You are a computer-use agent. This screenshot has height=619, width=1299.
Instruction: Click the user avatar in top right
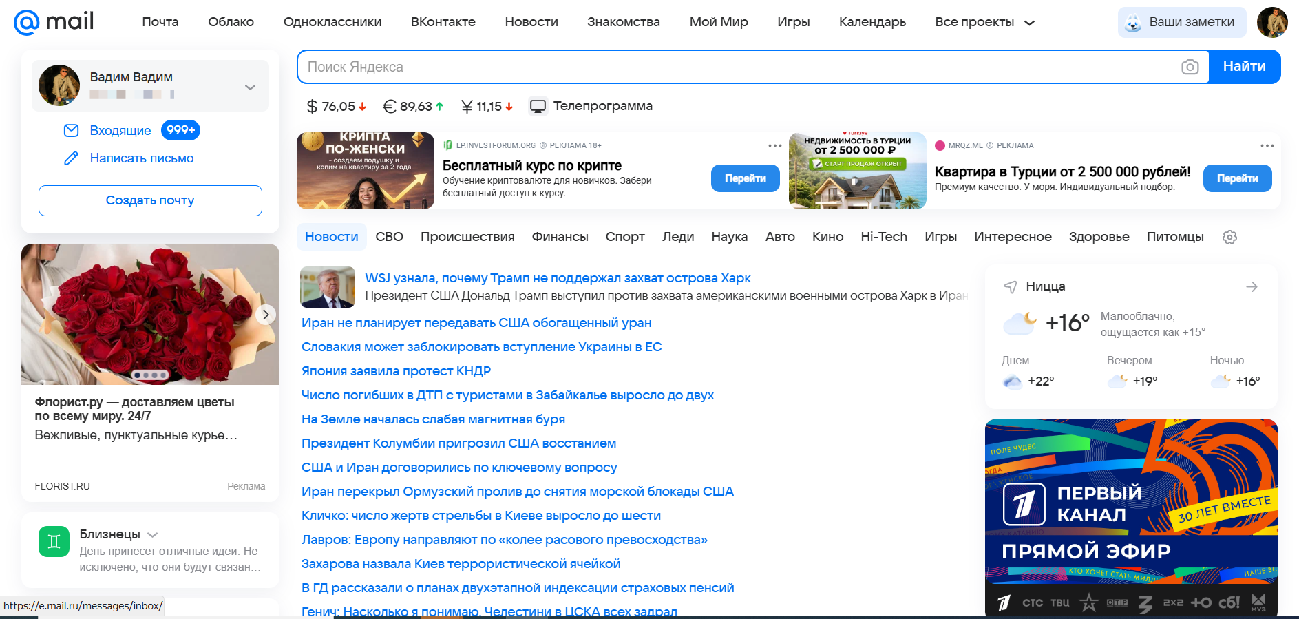click(1272, 22)
